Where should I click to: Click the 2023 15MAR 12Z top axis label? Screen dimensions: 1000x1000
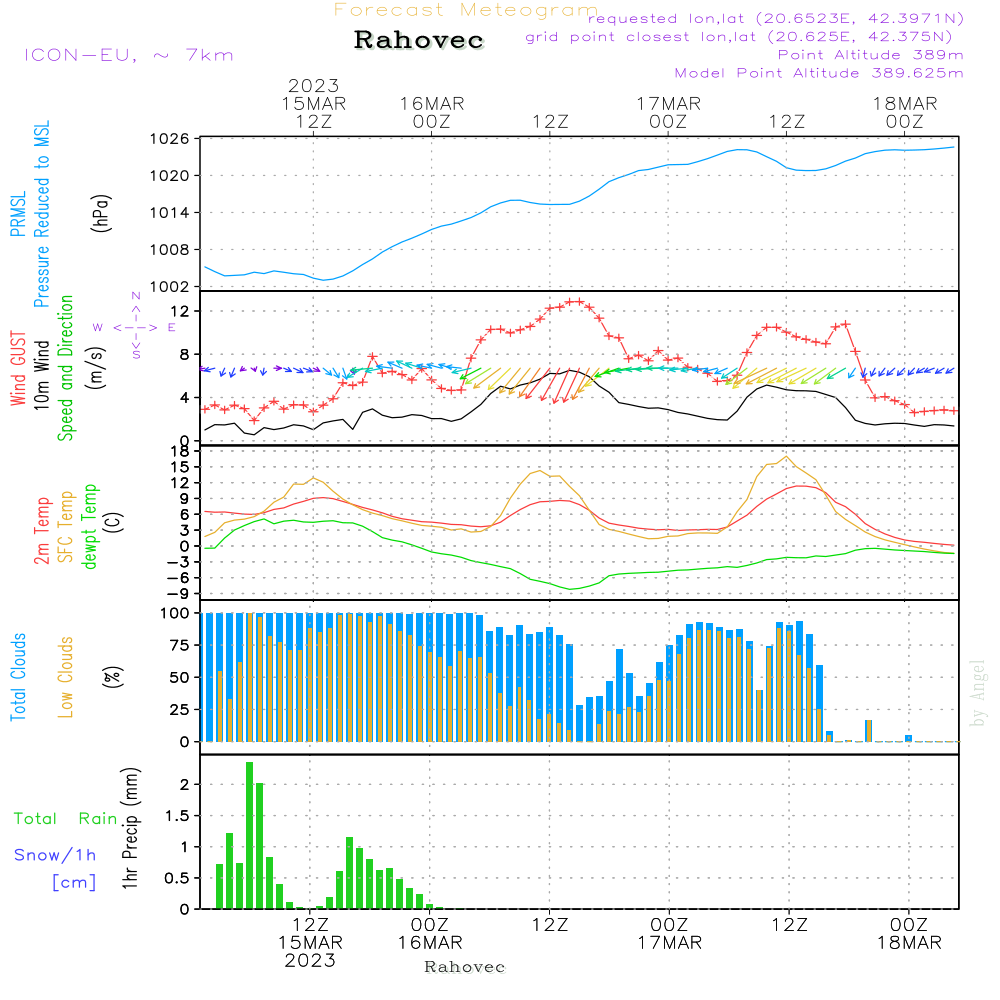(x=313, y=104)
